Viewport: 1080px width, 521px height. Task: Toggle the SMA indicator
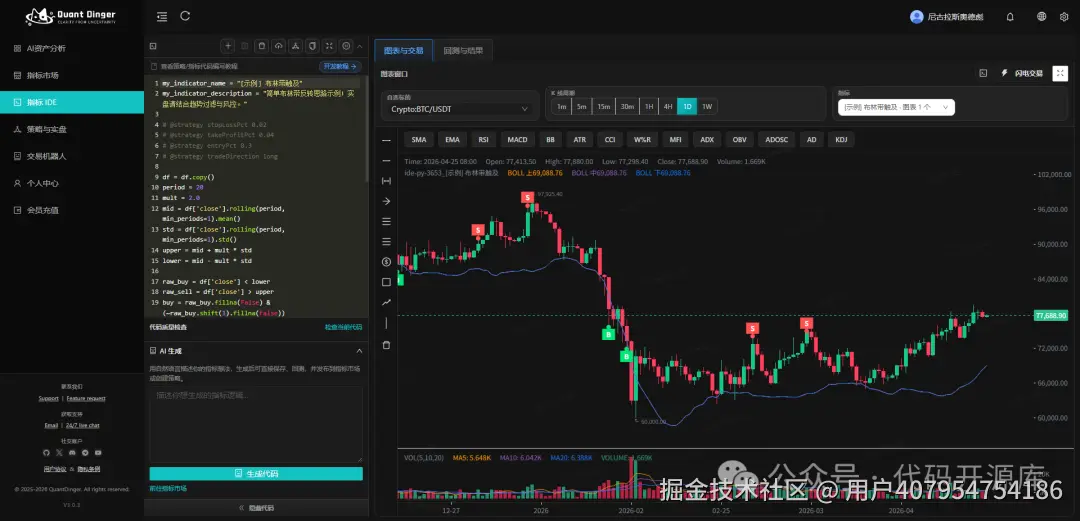tap(419, 140)
